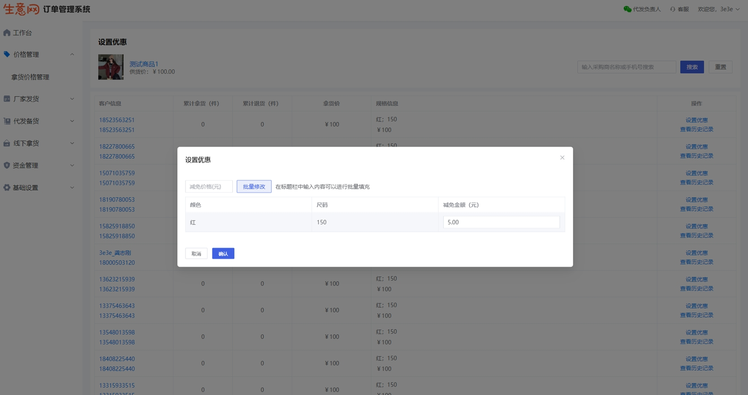Expand the 资金管理 menu chevron
The image size is (748, 395).
coord(72,166)
